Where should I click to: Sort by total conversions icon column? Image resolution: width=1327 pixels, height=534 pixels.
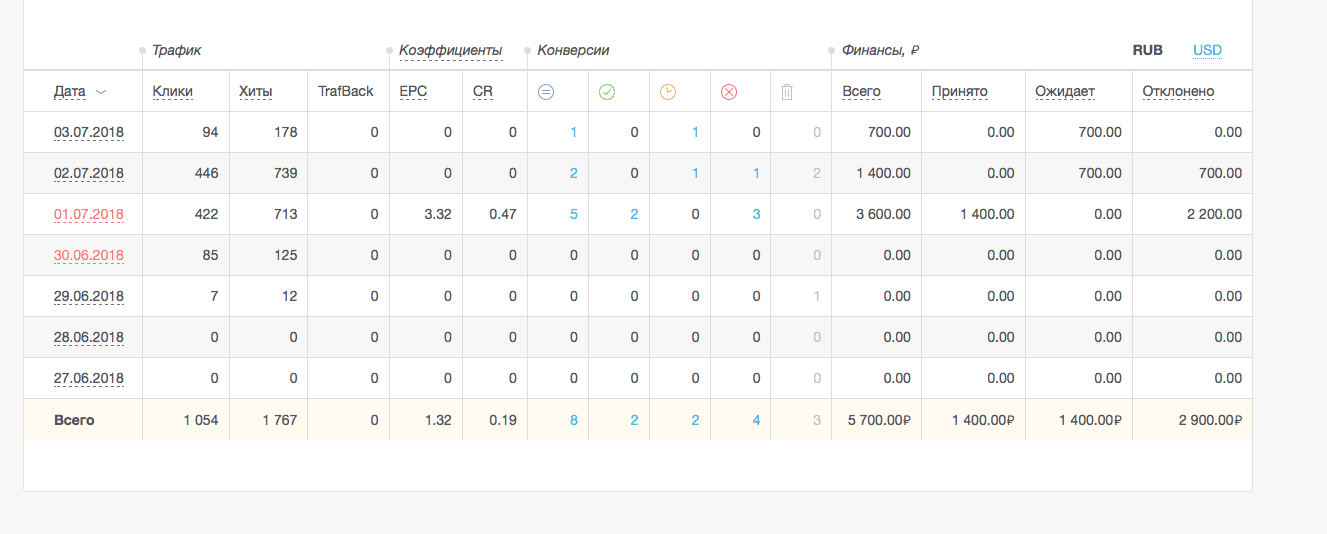[546, 92]
